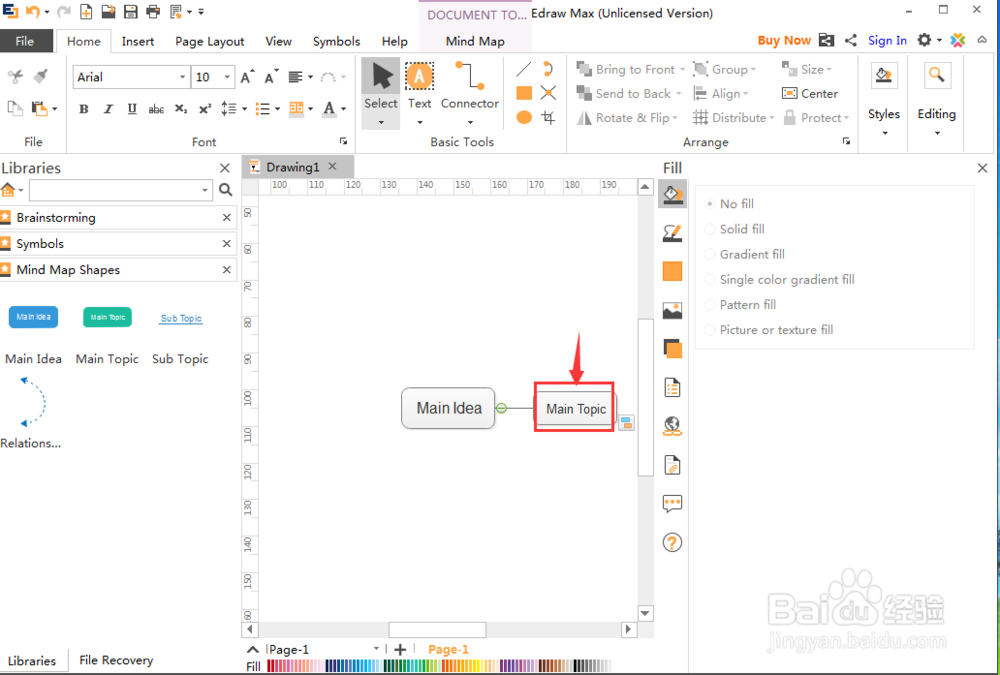Pick the arc drawing tool

(548, 69)
